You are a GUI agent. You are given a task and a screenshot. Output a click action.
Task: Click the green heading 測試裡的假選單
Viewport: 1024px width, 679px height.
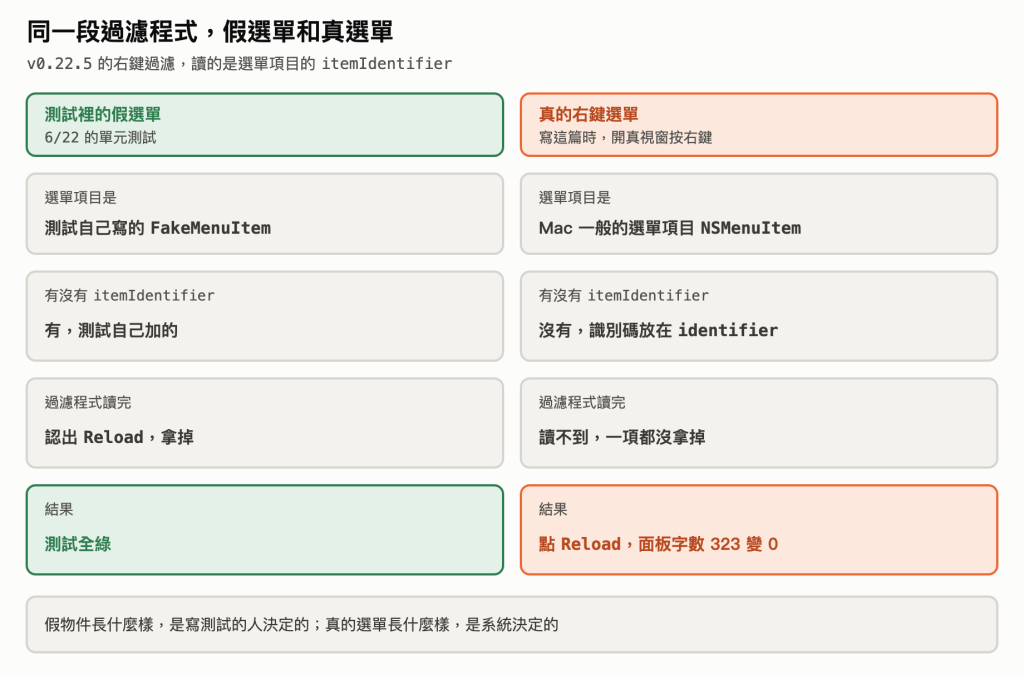point(103,114)
